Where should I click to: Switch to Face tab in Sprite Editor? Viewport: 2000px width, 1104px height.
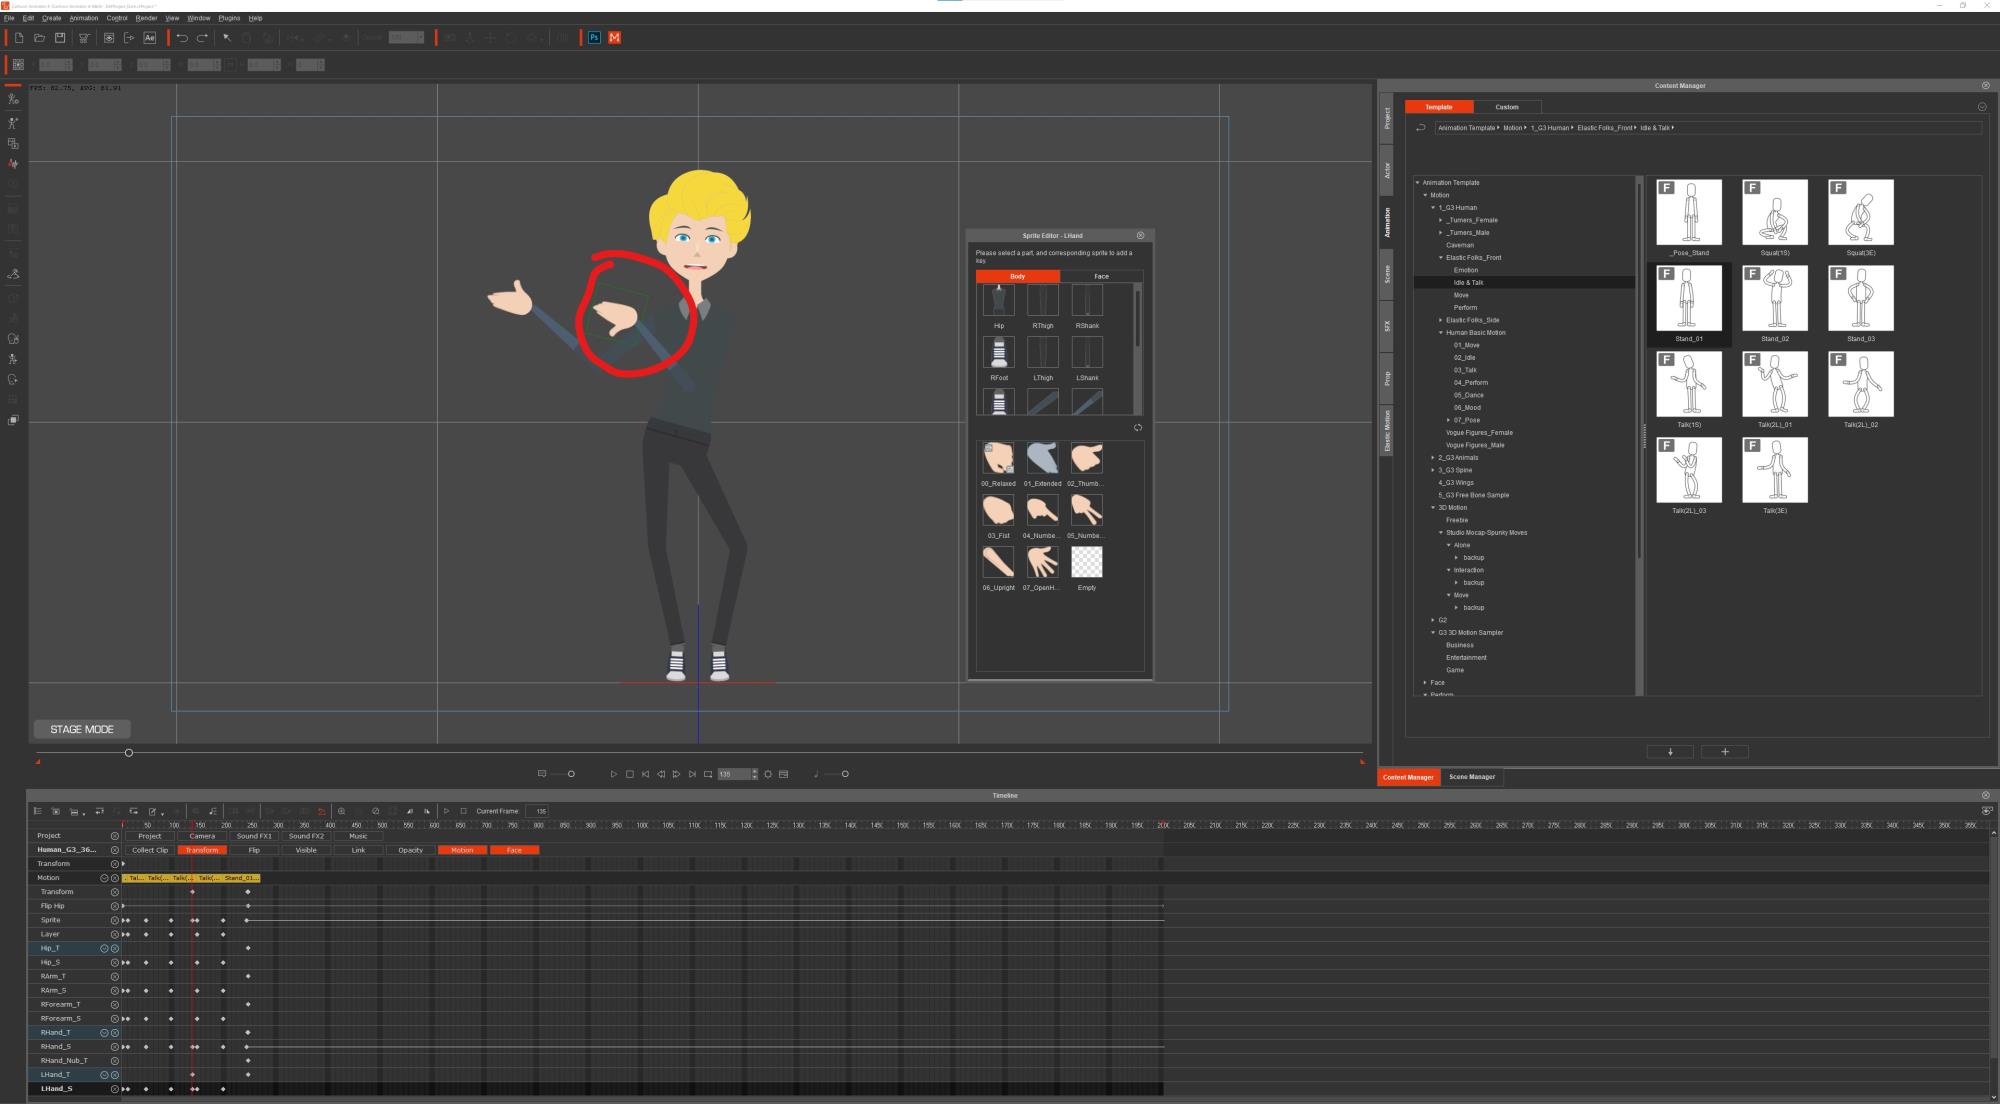(x=1101, y=276)
